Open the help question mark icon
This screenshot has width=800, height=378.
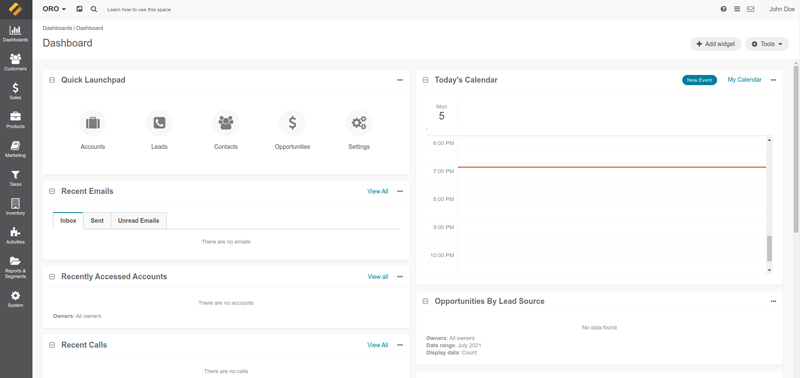(x=723, y=9)
